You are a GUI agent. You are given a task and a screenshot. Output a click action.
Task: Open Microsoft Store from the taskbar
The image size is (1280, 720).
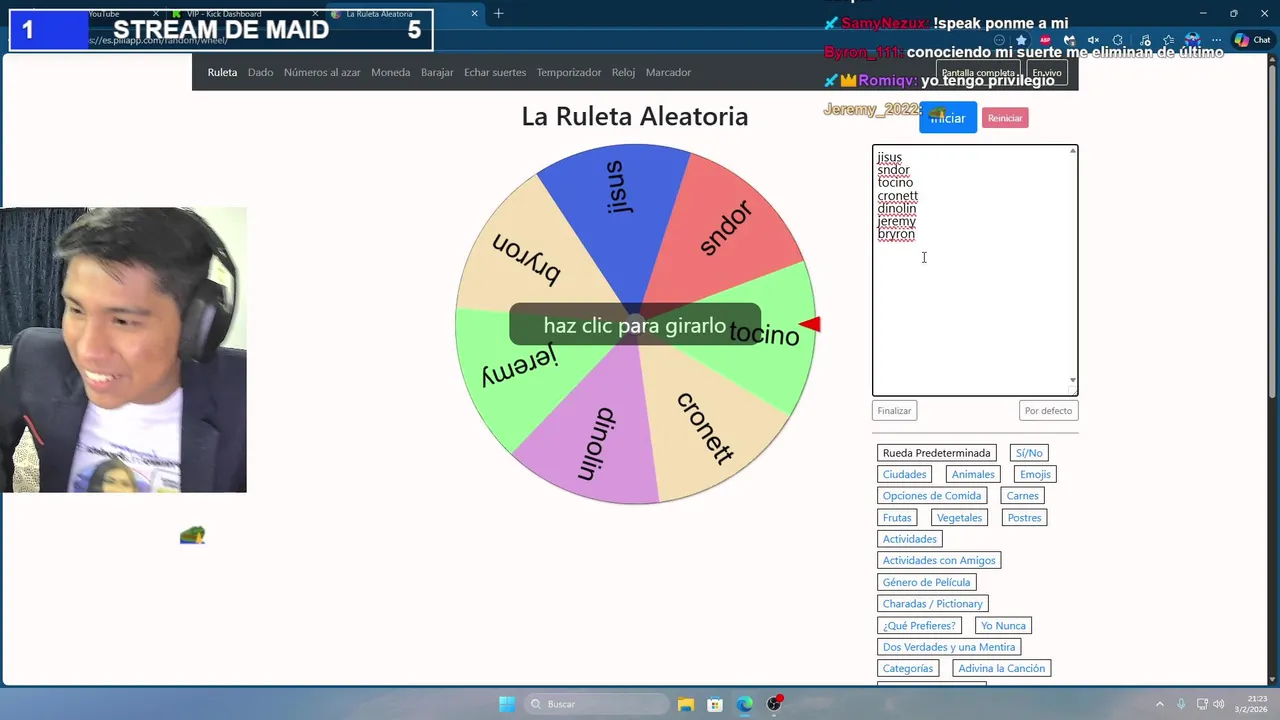(715, 704)
